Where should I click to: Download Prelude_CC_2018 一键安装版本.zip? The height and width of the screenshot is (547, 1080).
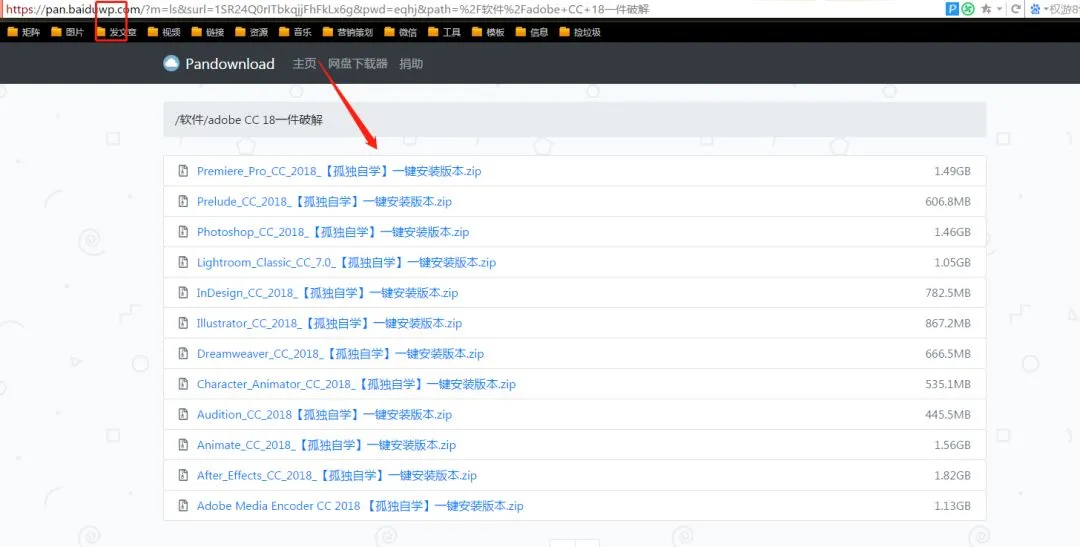click(x=324, y=201)
